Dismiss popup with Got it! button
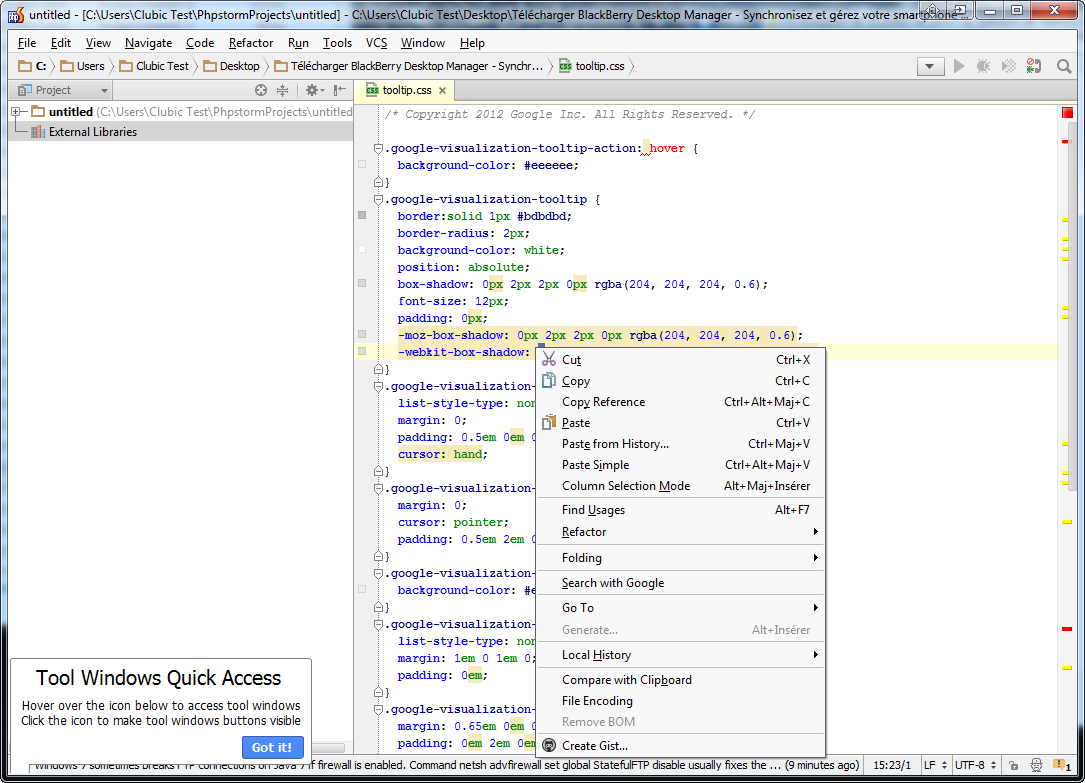This screenshot has height=783, width=1085. 272,747
